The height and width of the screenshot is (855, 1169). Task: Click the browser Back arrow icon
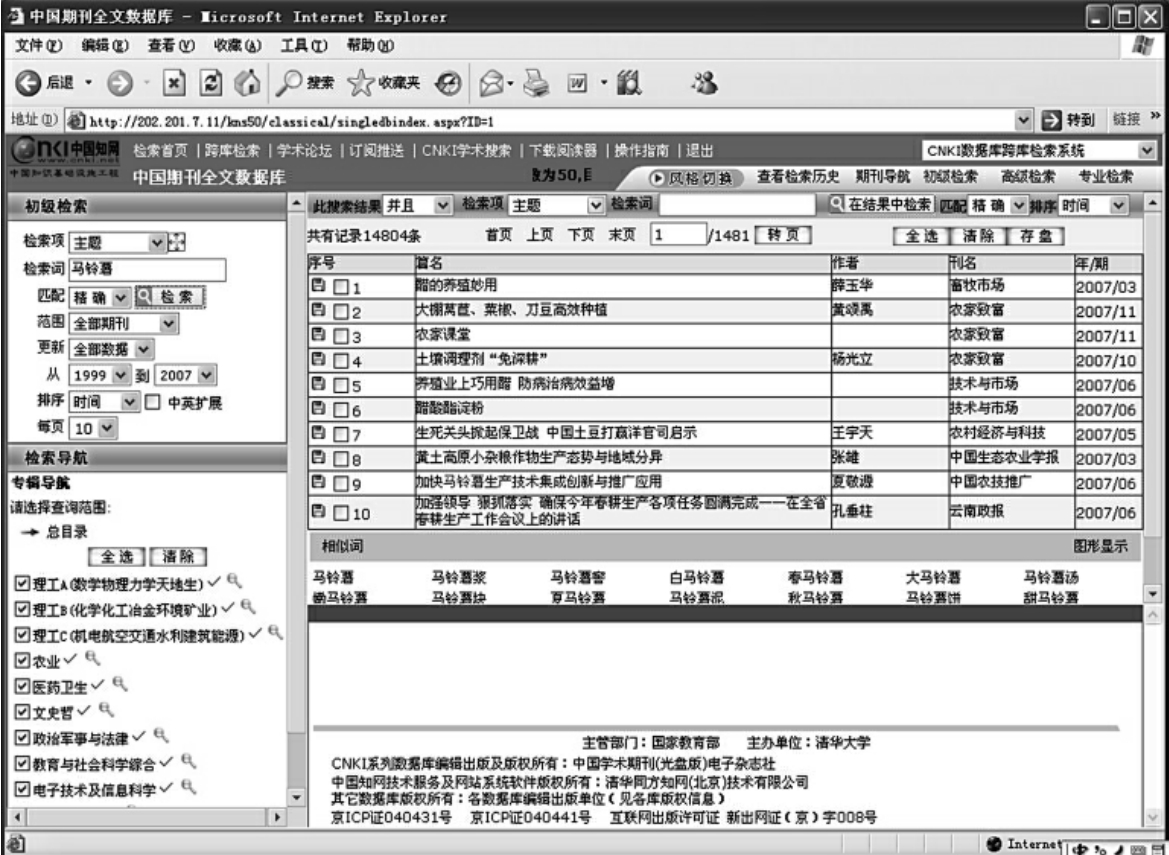[x=28, y=83]
